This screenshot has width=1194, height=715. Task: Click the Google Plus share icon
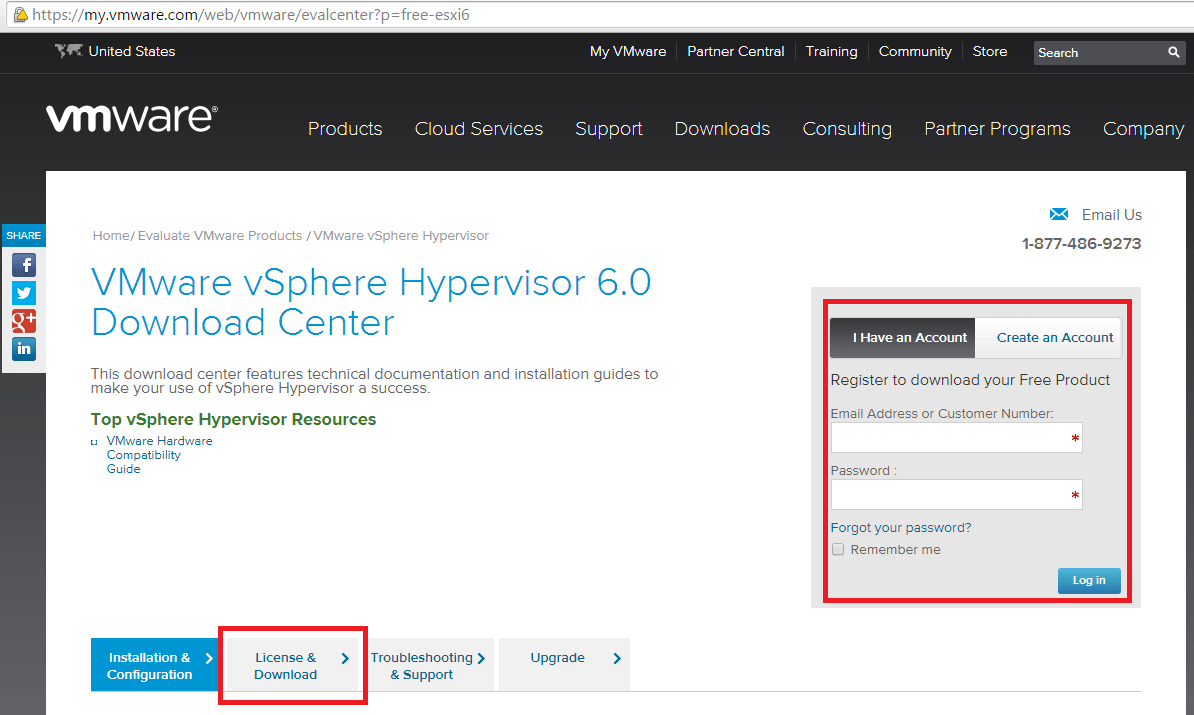point(24,321)
